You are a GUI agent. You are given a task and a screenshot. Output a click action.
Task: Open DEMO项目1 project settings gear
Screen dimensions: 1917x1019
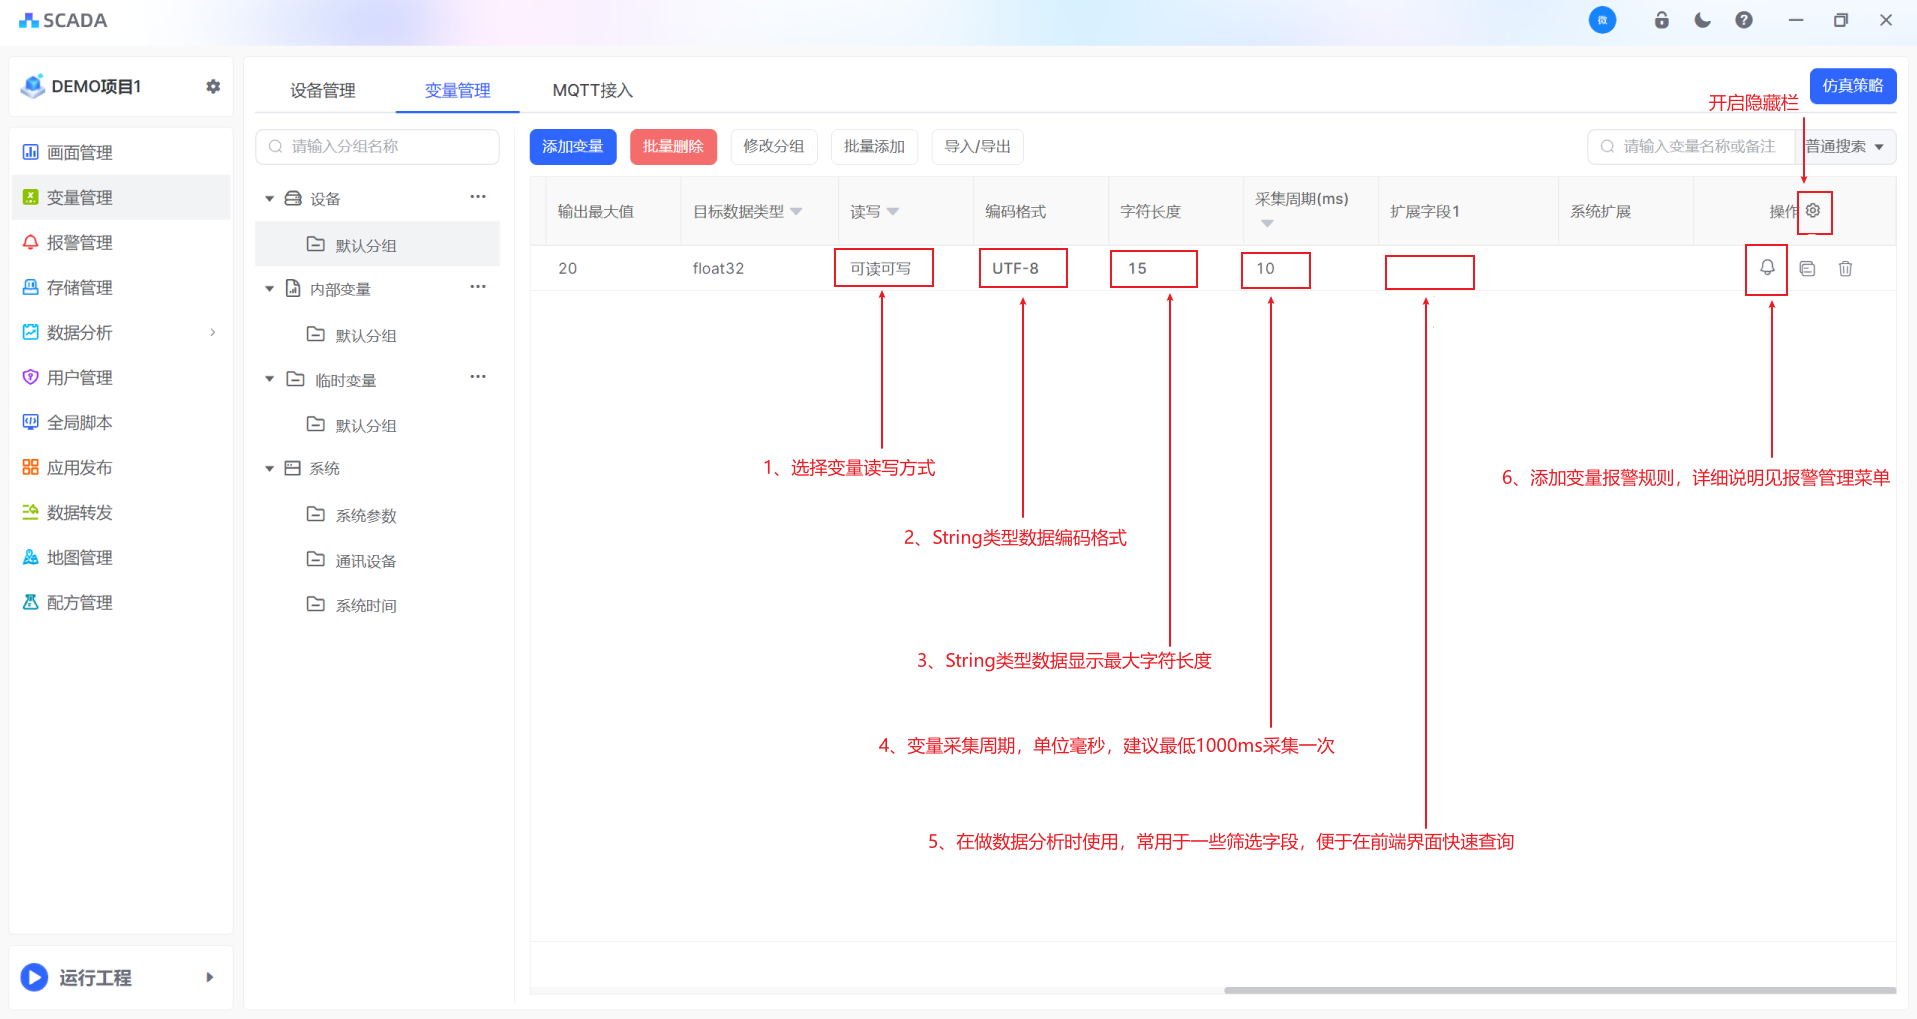(x=213, y=87)
